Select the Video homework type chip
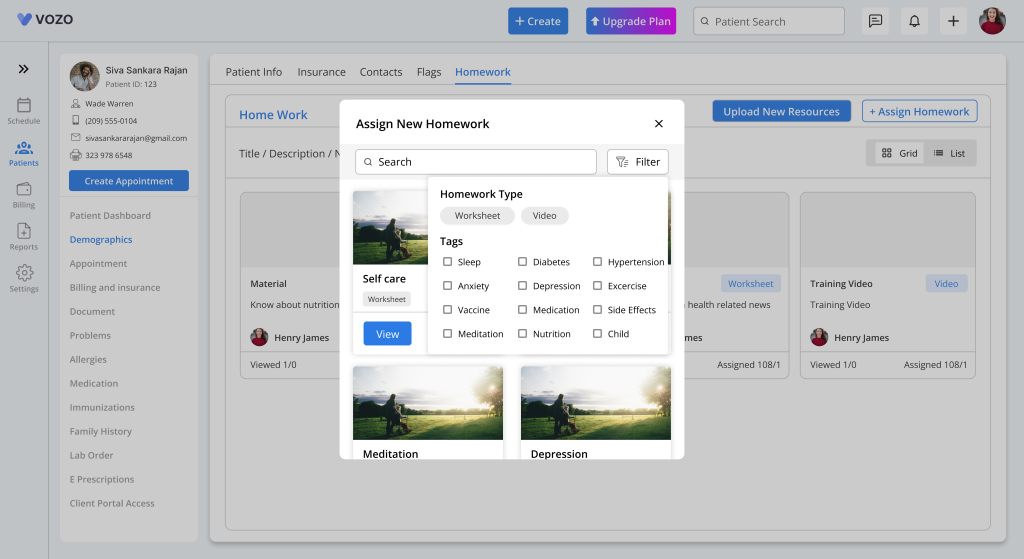This screenshot has width=1024, height=559. pyautogui.click(x=545, y=216)
